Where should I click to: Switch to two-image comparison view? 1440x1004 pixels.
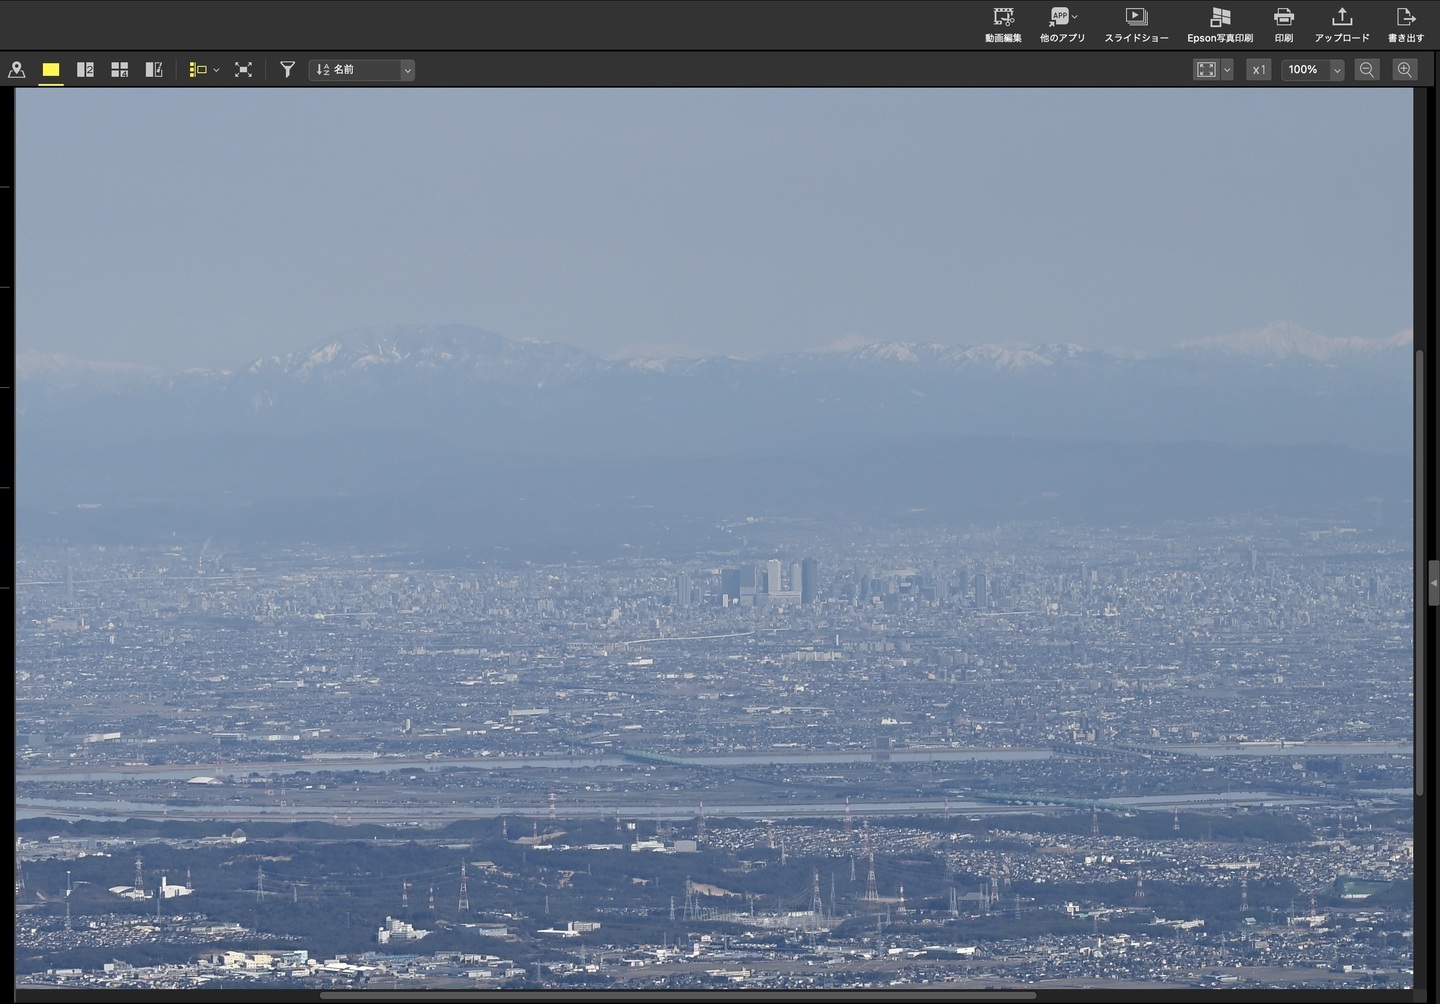(x=85, y=70)
